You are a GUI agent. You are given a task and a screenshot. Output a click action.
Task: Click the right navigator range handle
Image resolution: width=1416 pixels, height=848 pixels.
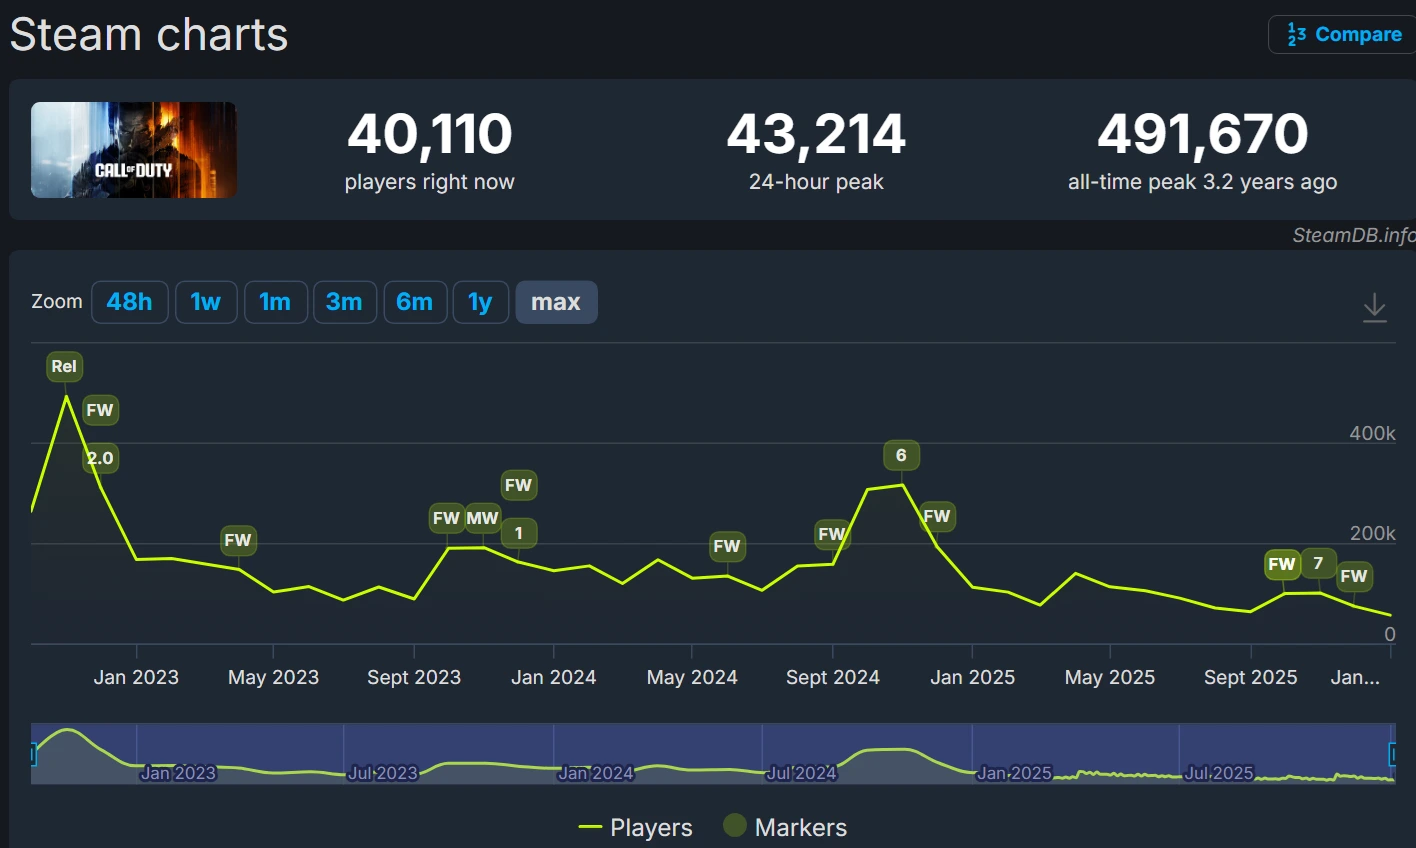(x=1393, y=754)
